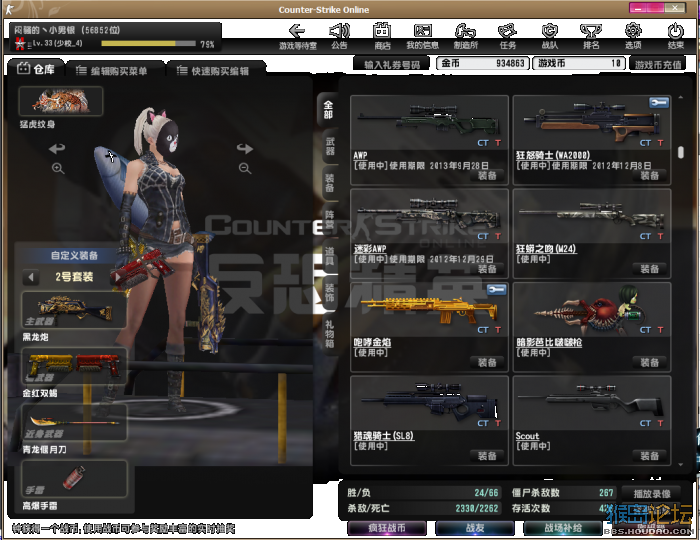The height and width of the screenshot is (540, 700).
Task: Equip the 狂蟒之吻 (M24)
Action: [650, 269]
